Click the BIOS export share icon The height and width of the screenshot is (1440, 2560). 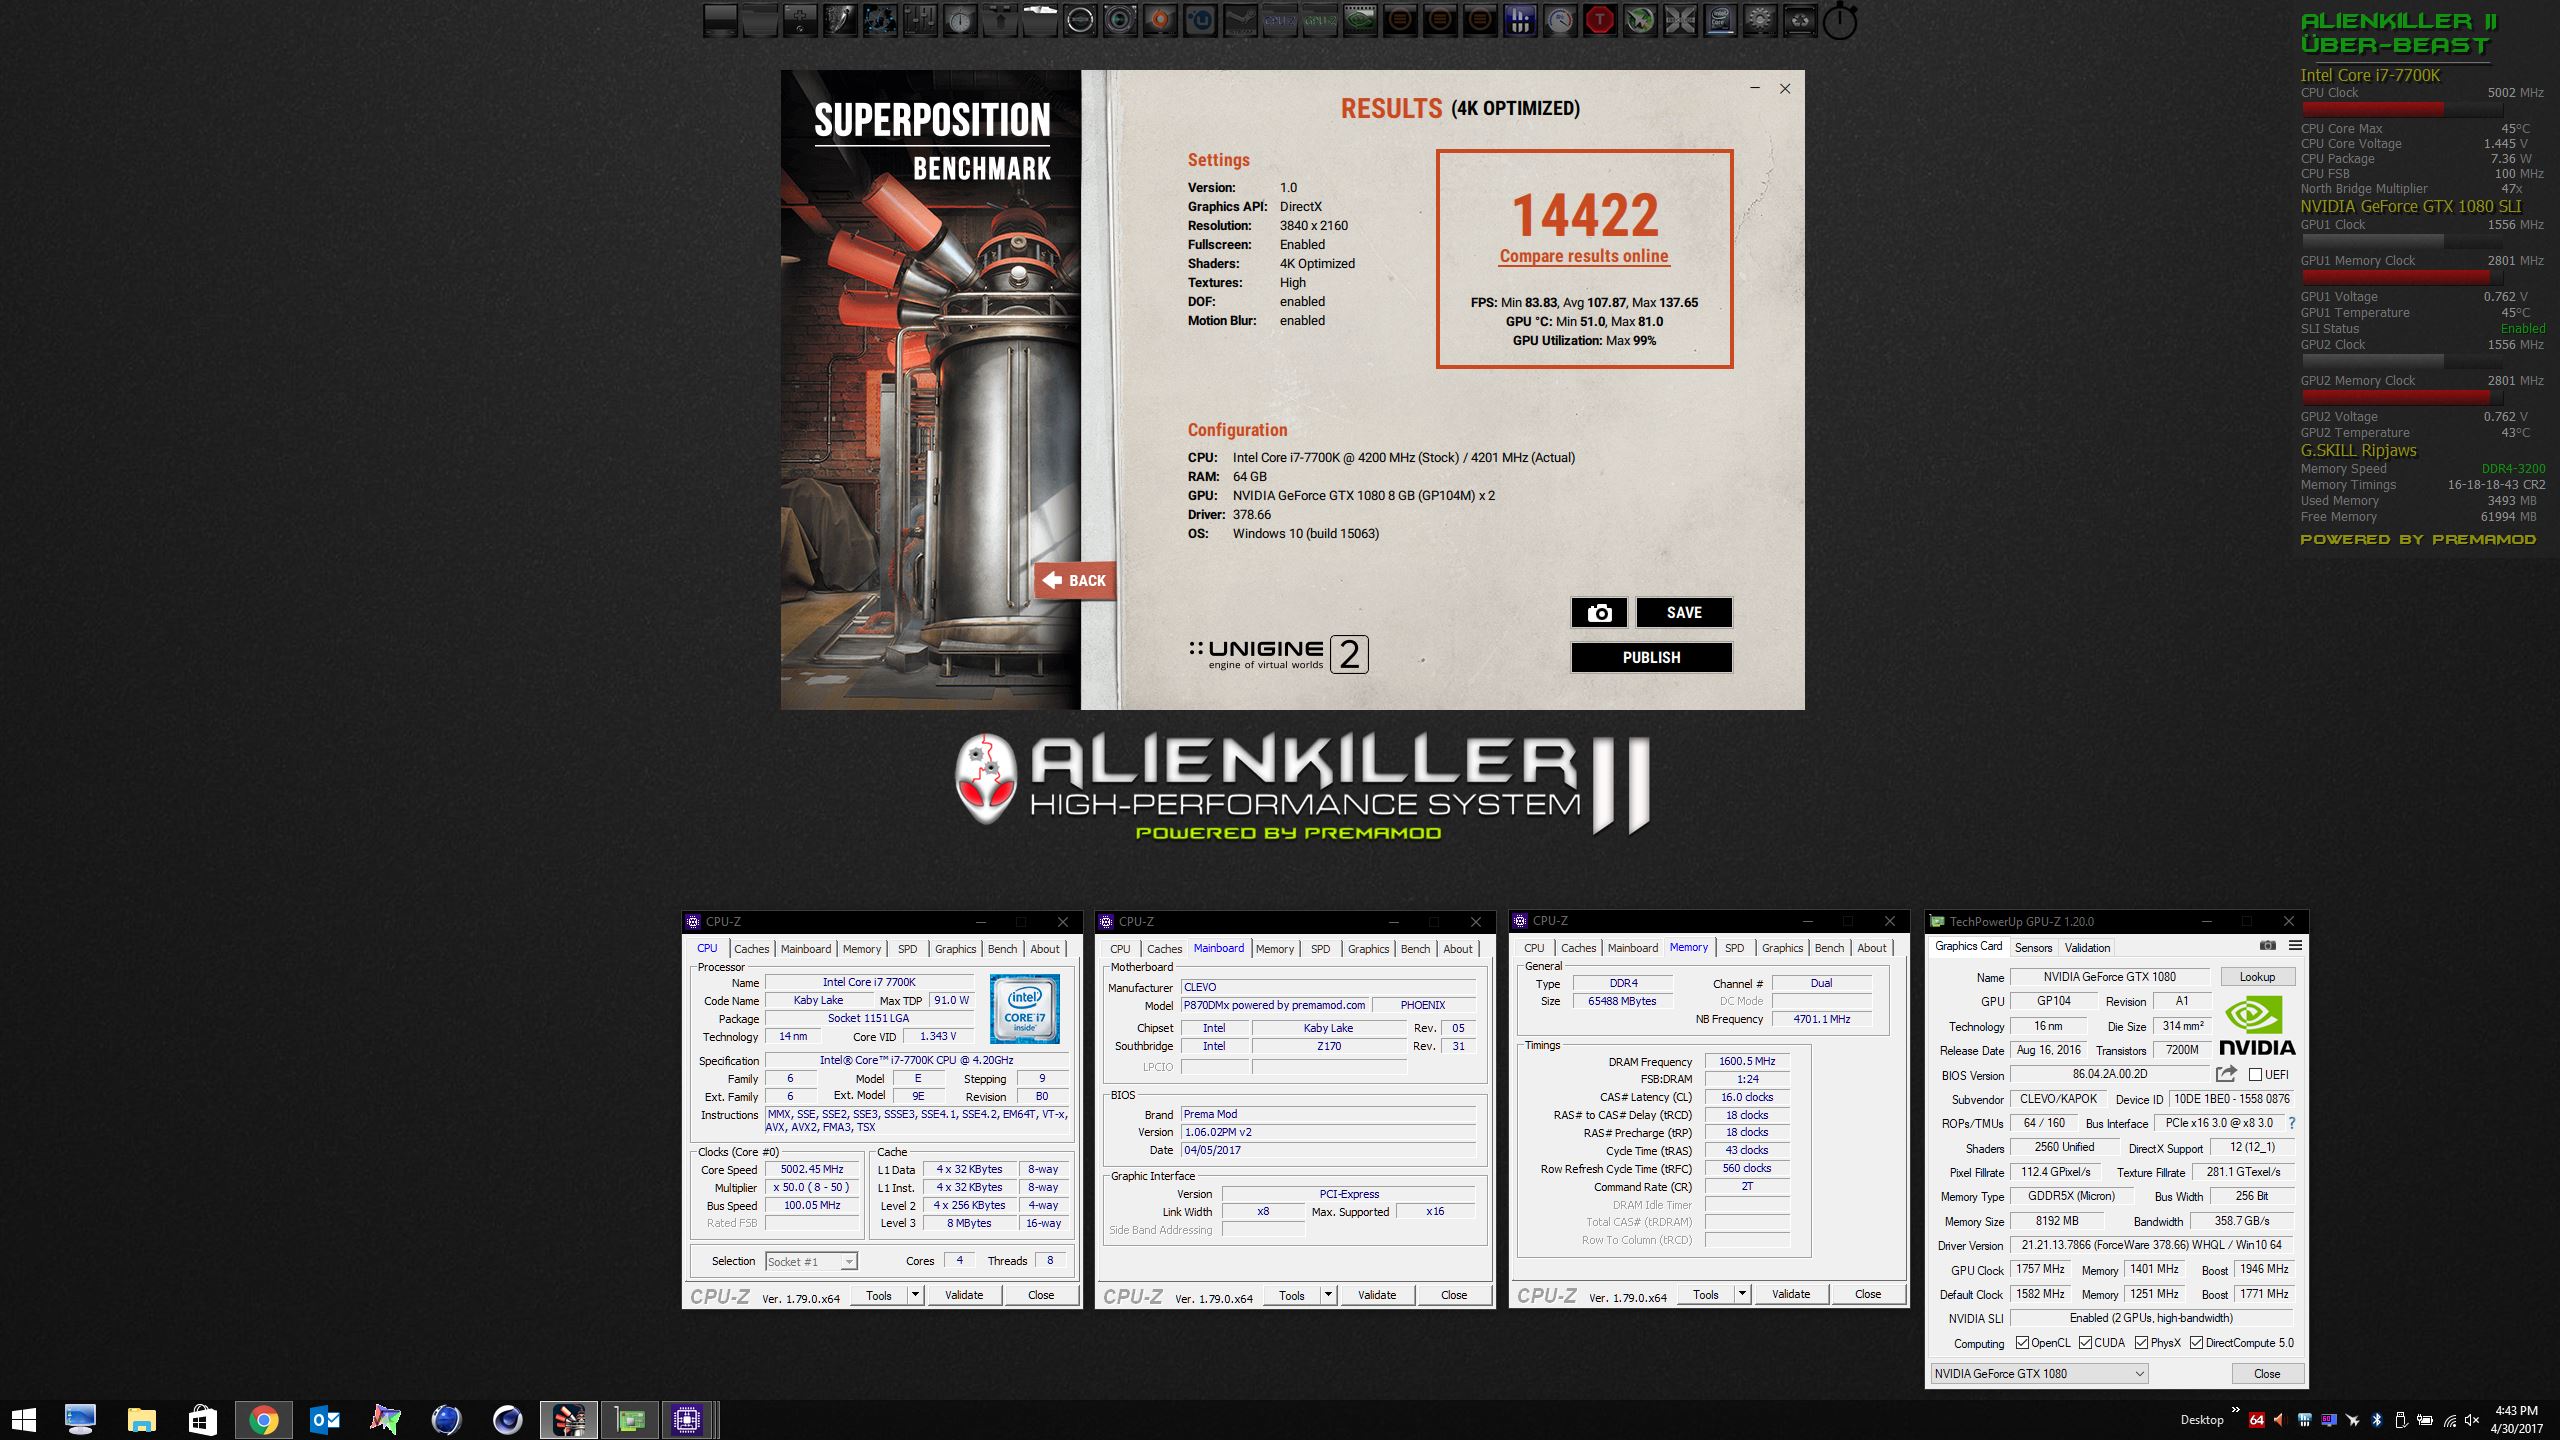pyautogui.click(x=2225, y=1074)
